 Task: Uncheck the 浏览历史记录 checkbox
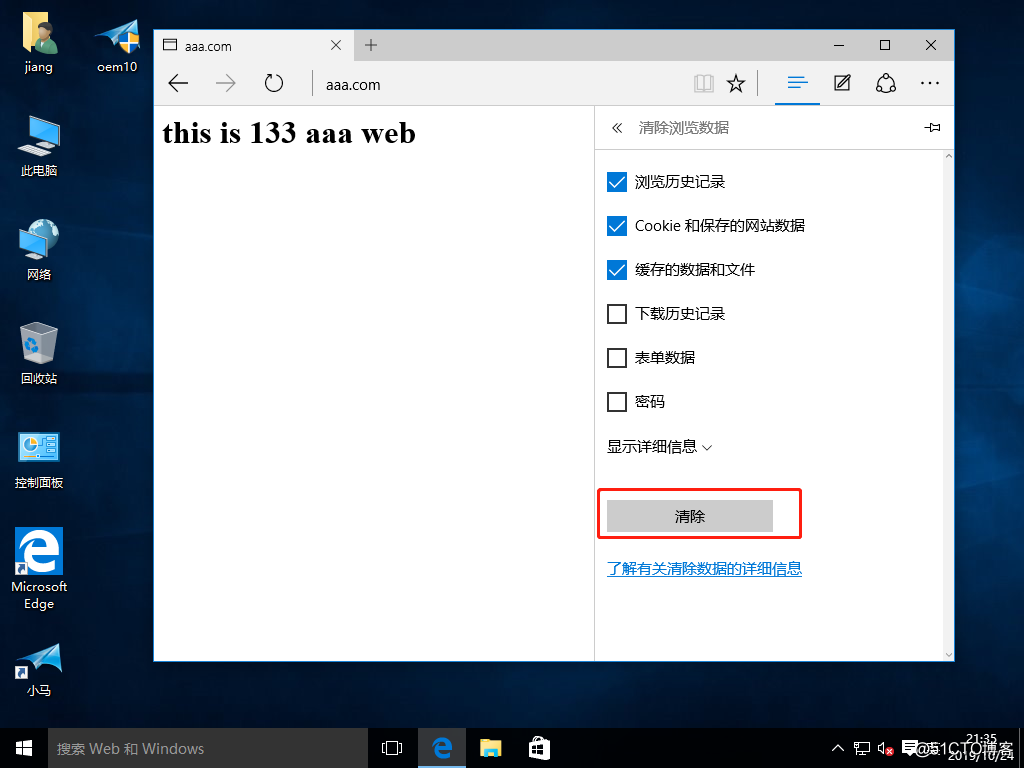[x=617, y=182]
